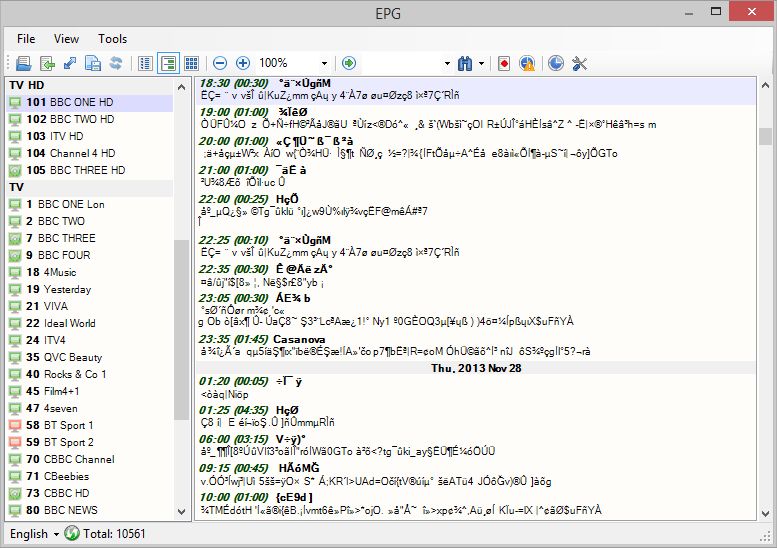Click the green refresh icon in status bar
Screen dimensions: 777x548
coord(72,534)
